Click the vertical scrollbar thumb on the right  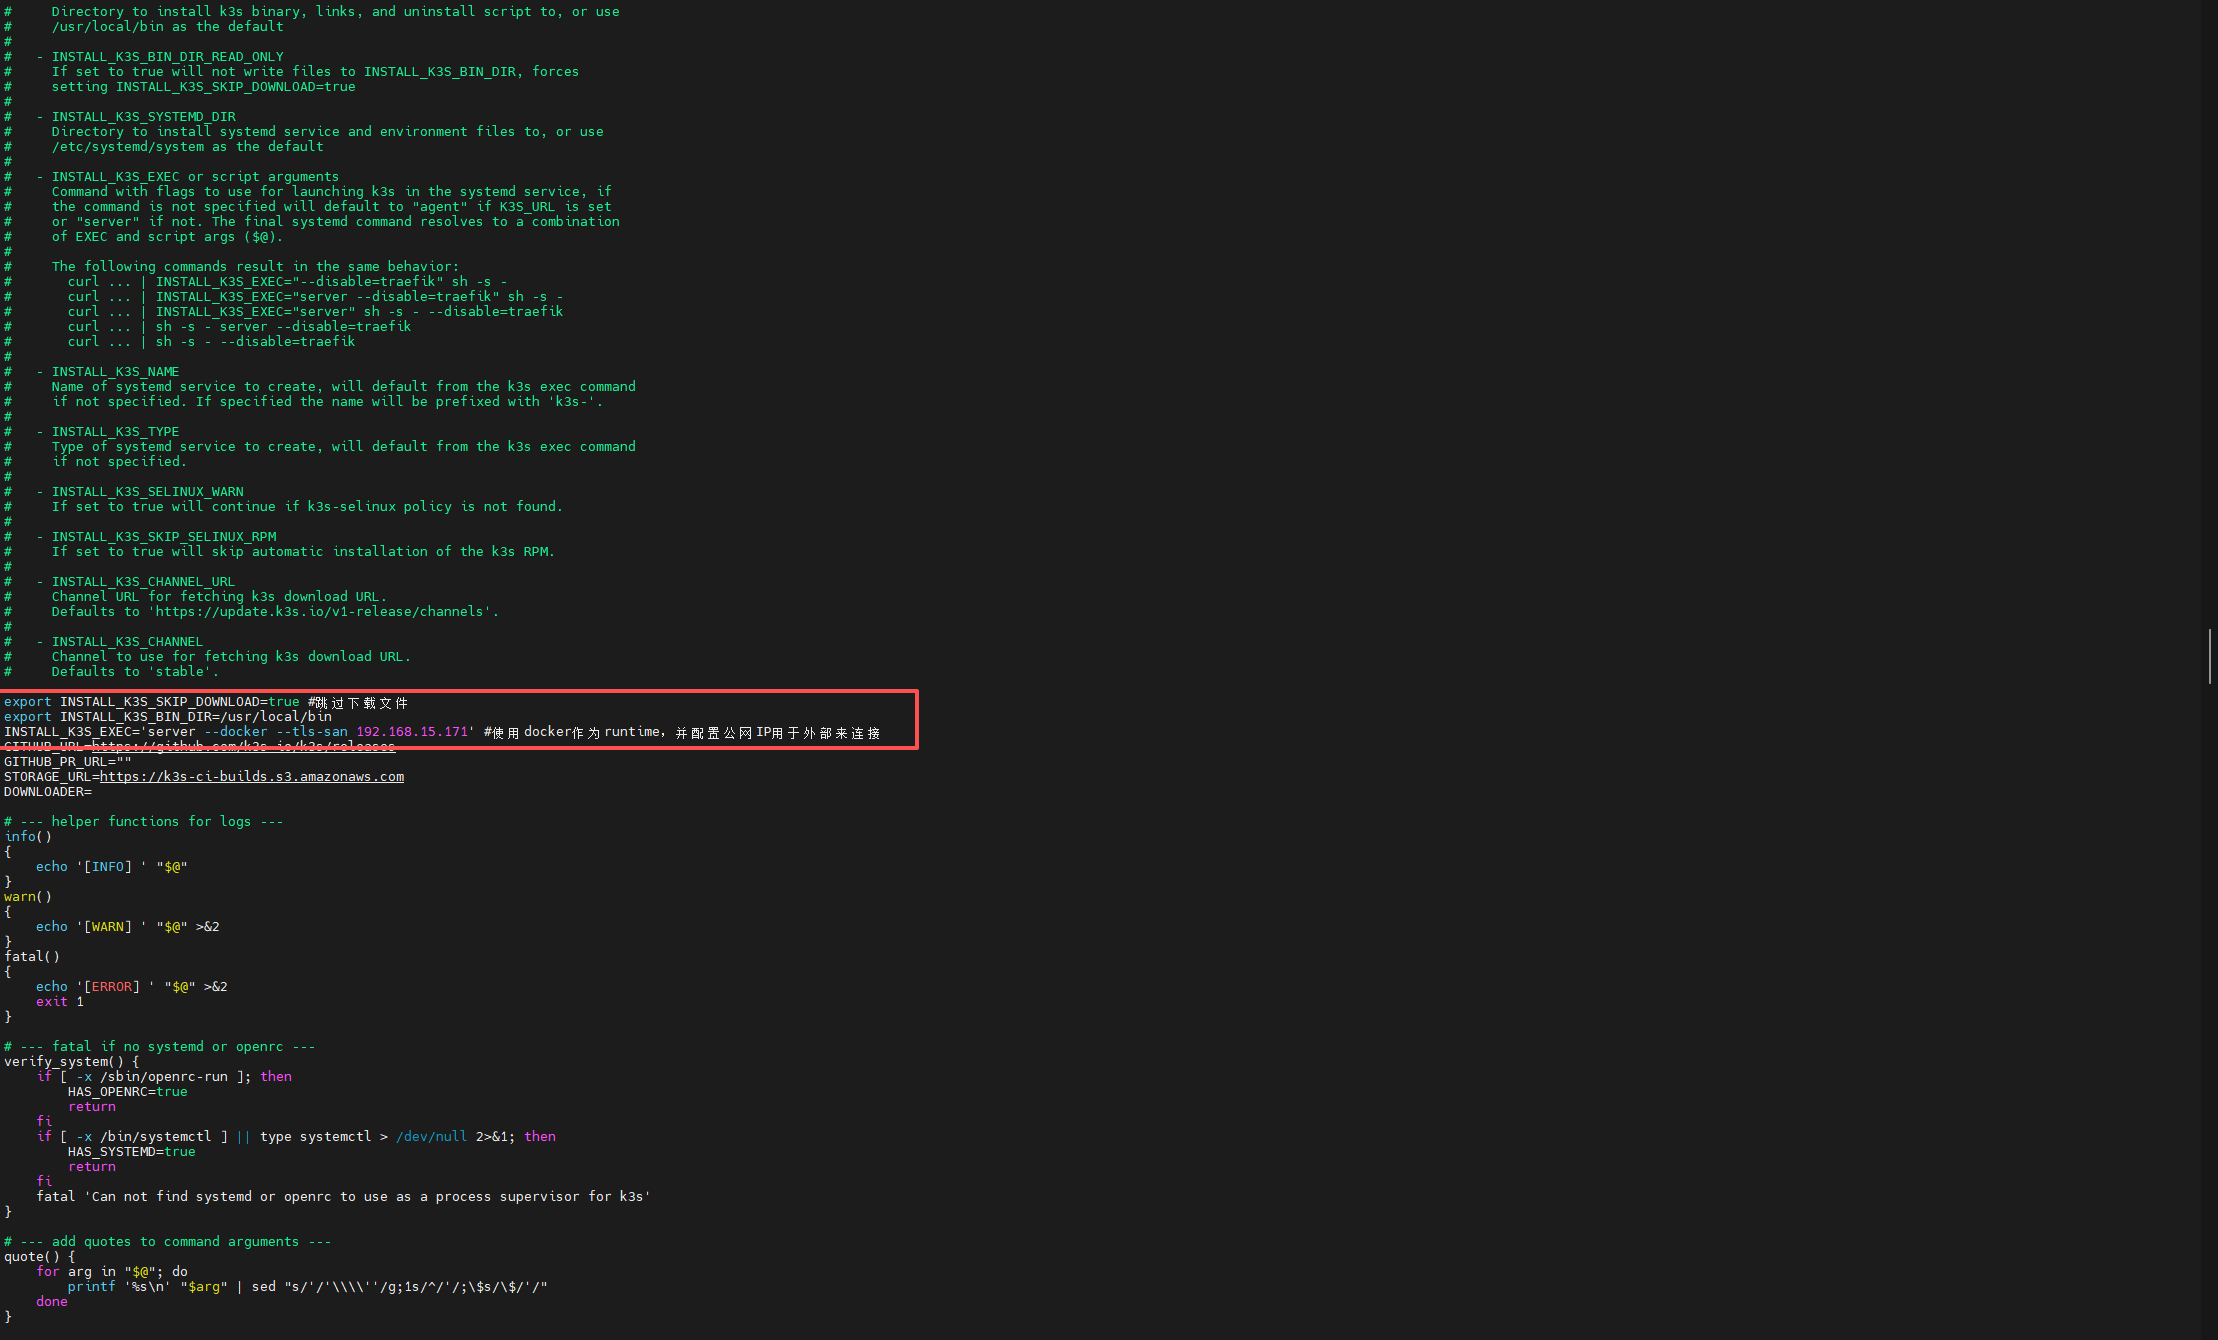[x=2209, y=656]
